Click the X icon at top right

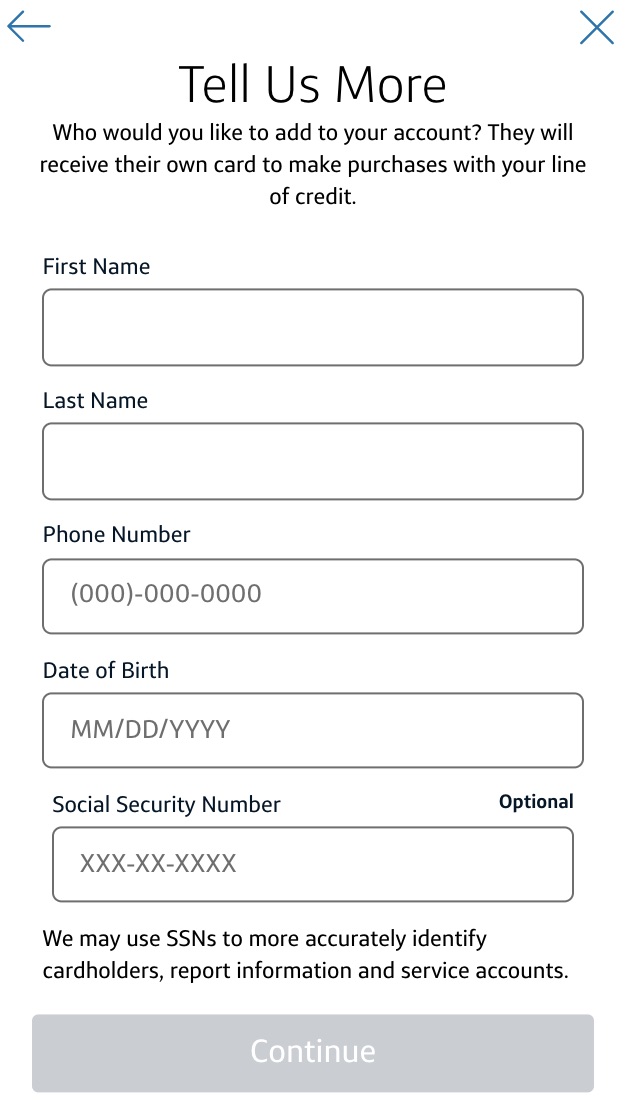point(597,28)
